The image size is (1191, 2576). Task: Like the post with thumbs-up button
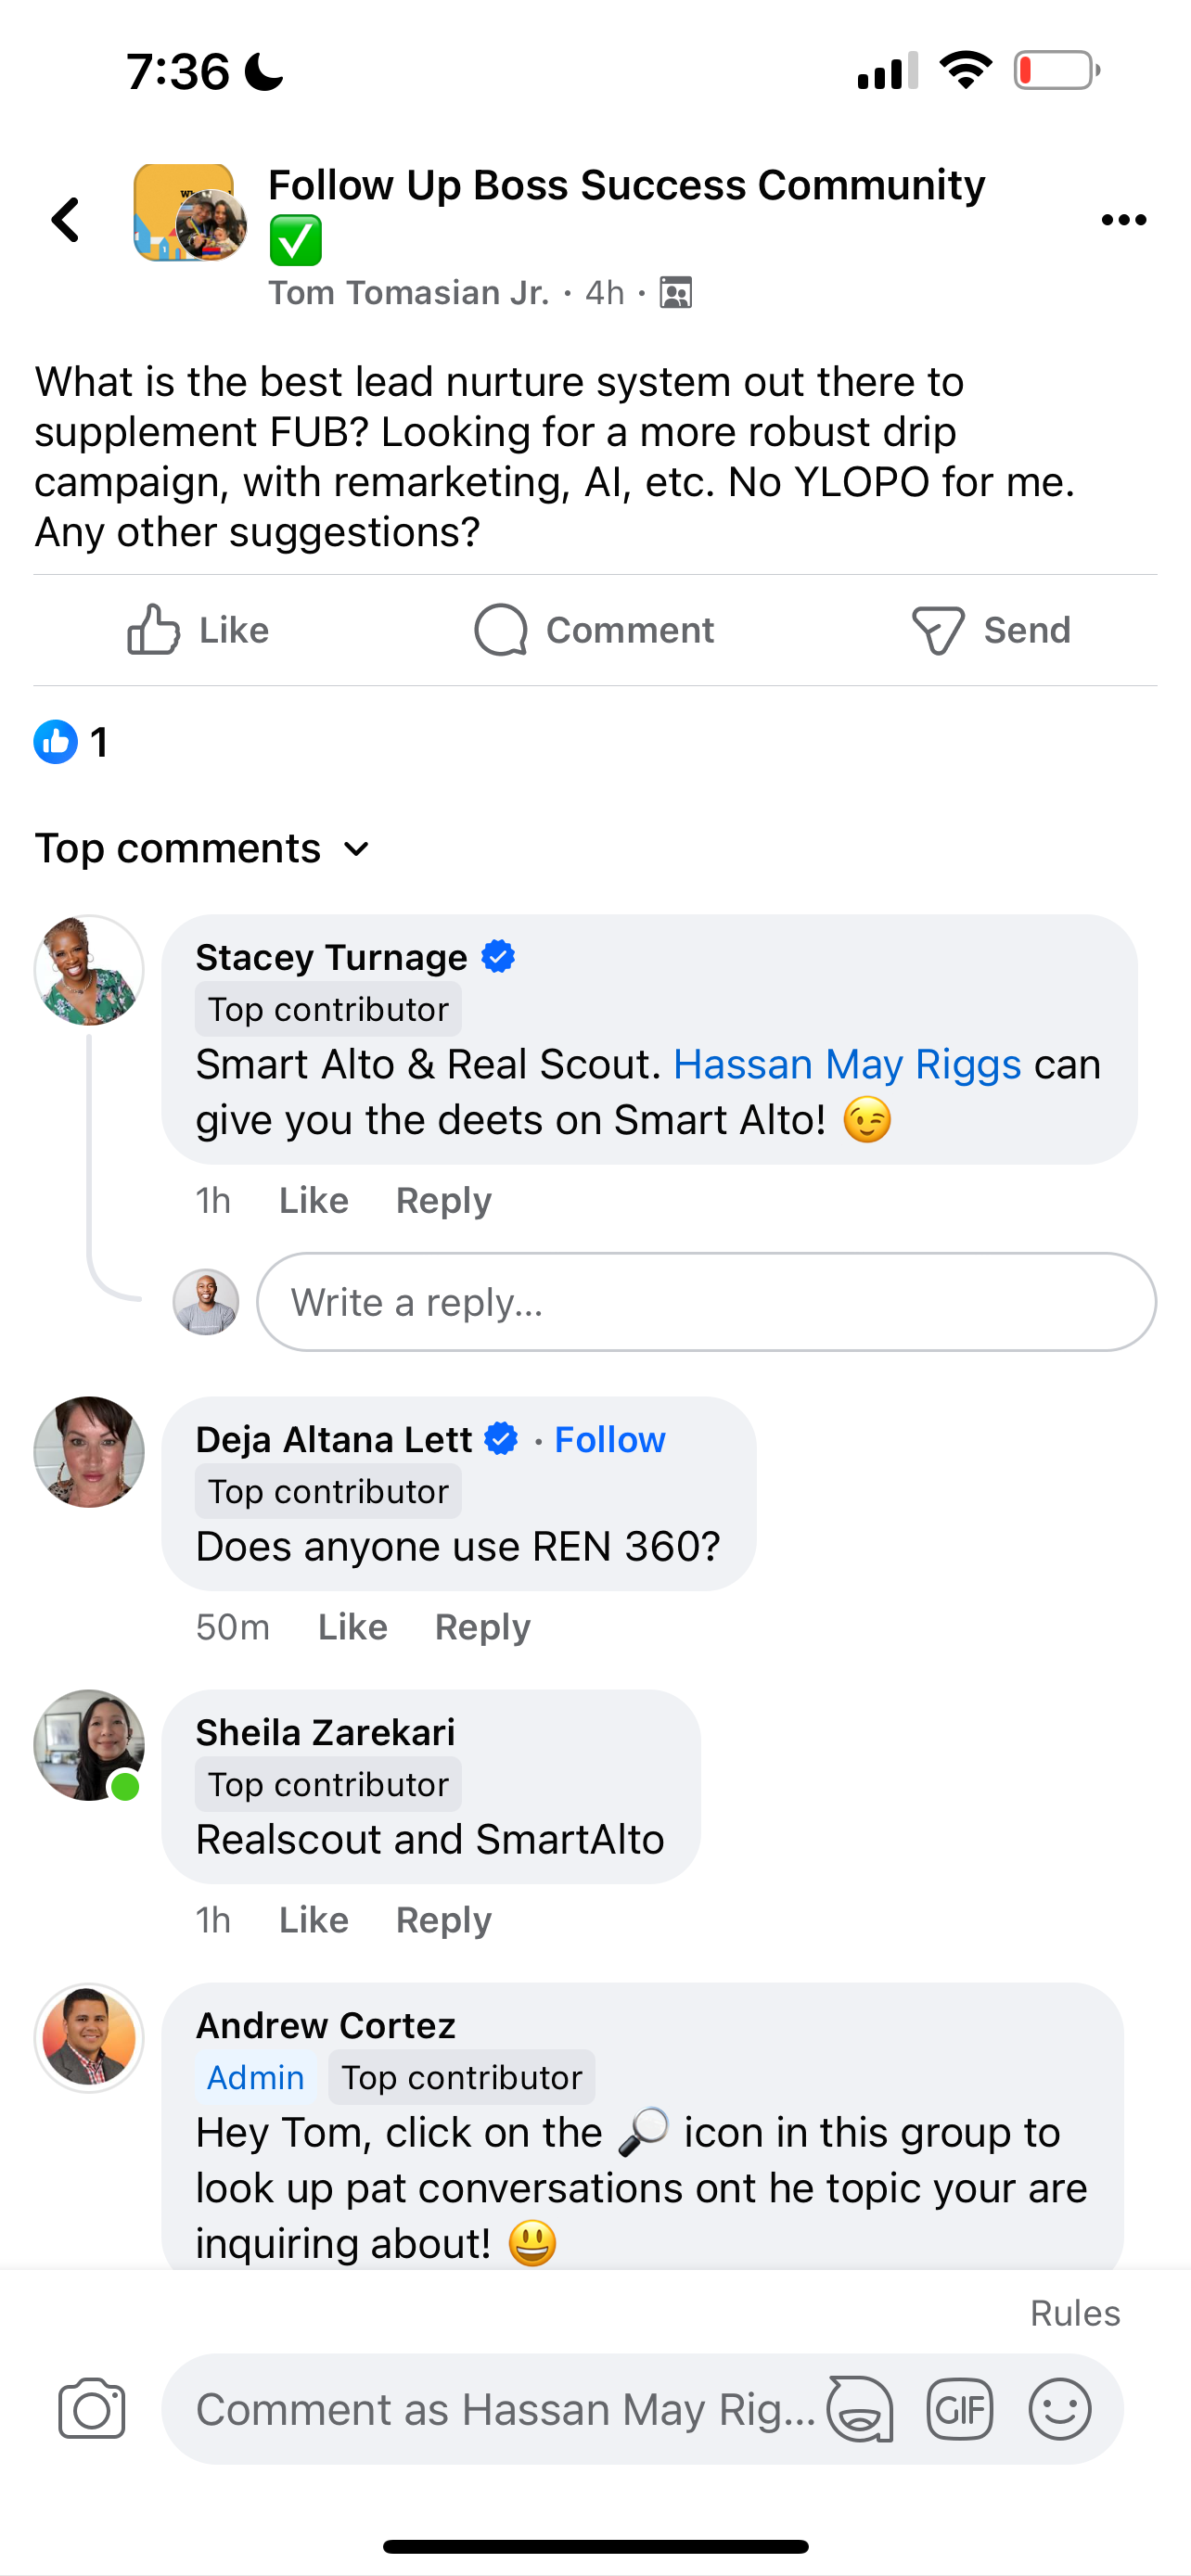(198, 630)
